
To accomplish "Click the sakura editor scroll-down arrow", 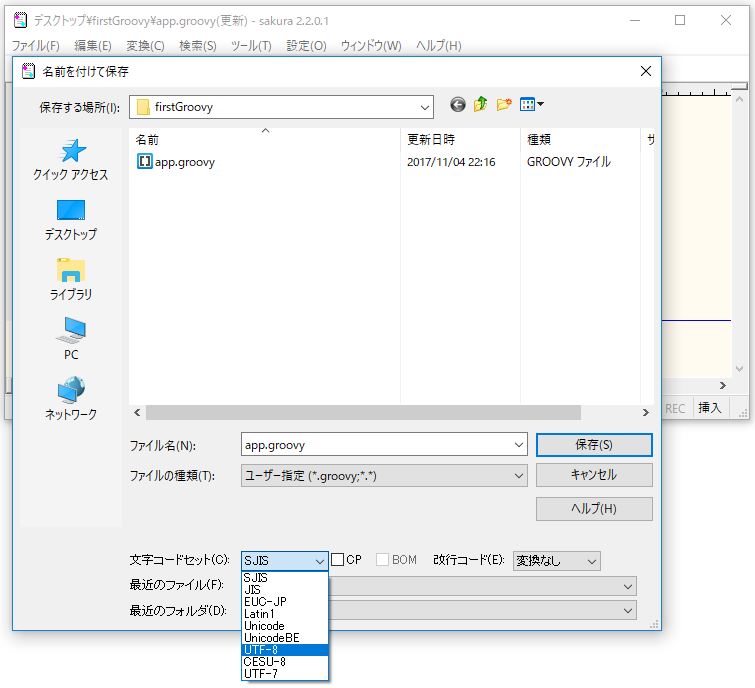I will 740,369.
